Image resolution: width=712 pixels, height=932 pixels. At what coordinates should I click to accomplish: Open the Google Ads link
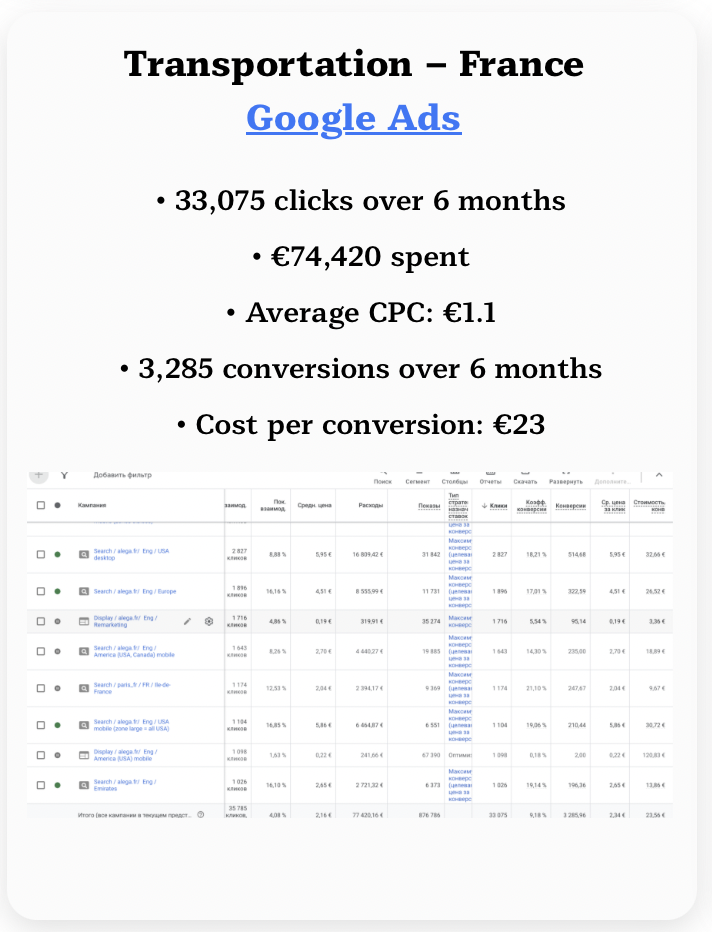point(353,118)
